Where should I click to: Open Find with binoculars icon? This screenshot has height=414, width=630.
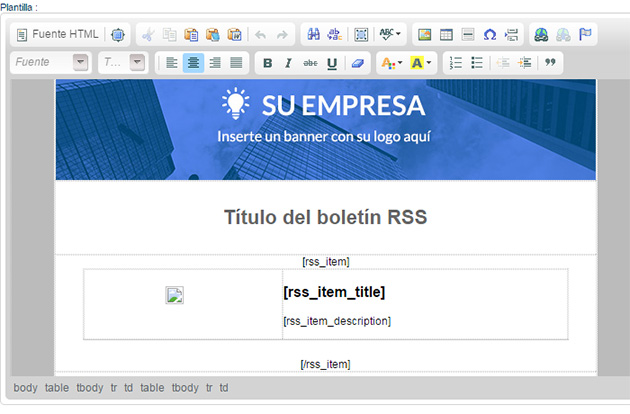tap(313, 35)
